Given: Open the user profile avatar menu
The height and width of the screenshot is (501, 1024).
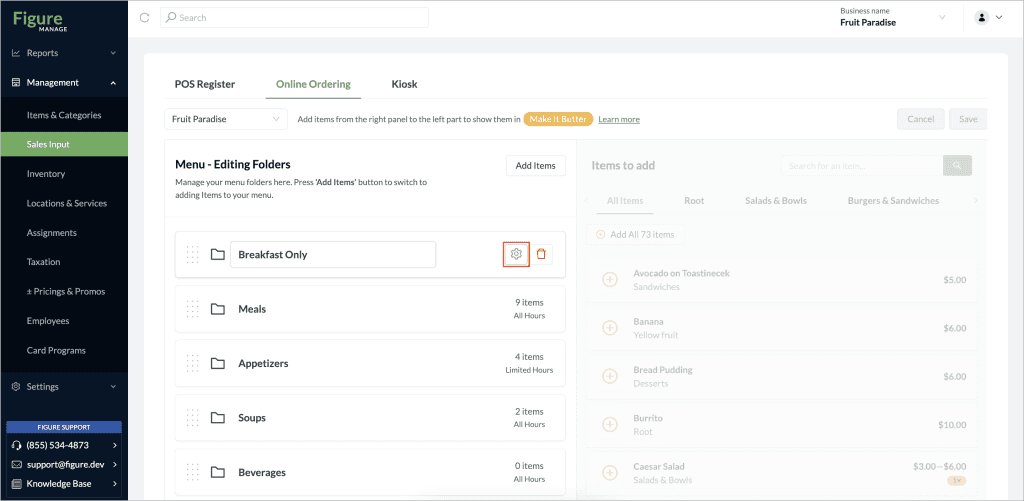Looking at the screenshot, I should click(x=988, y=18).
